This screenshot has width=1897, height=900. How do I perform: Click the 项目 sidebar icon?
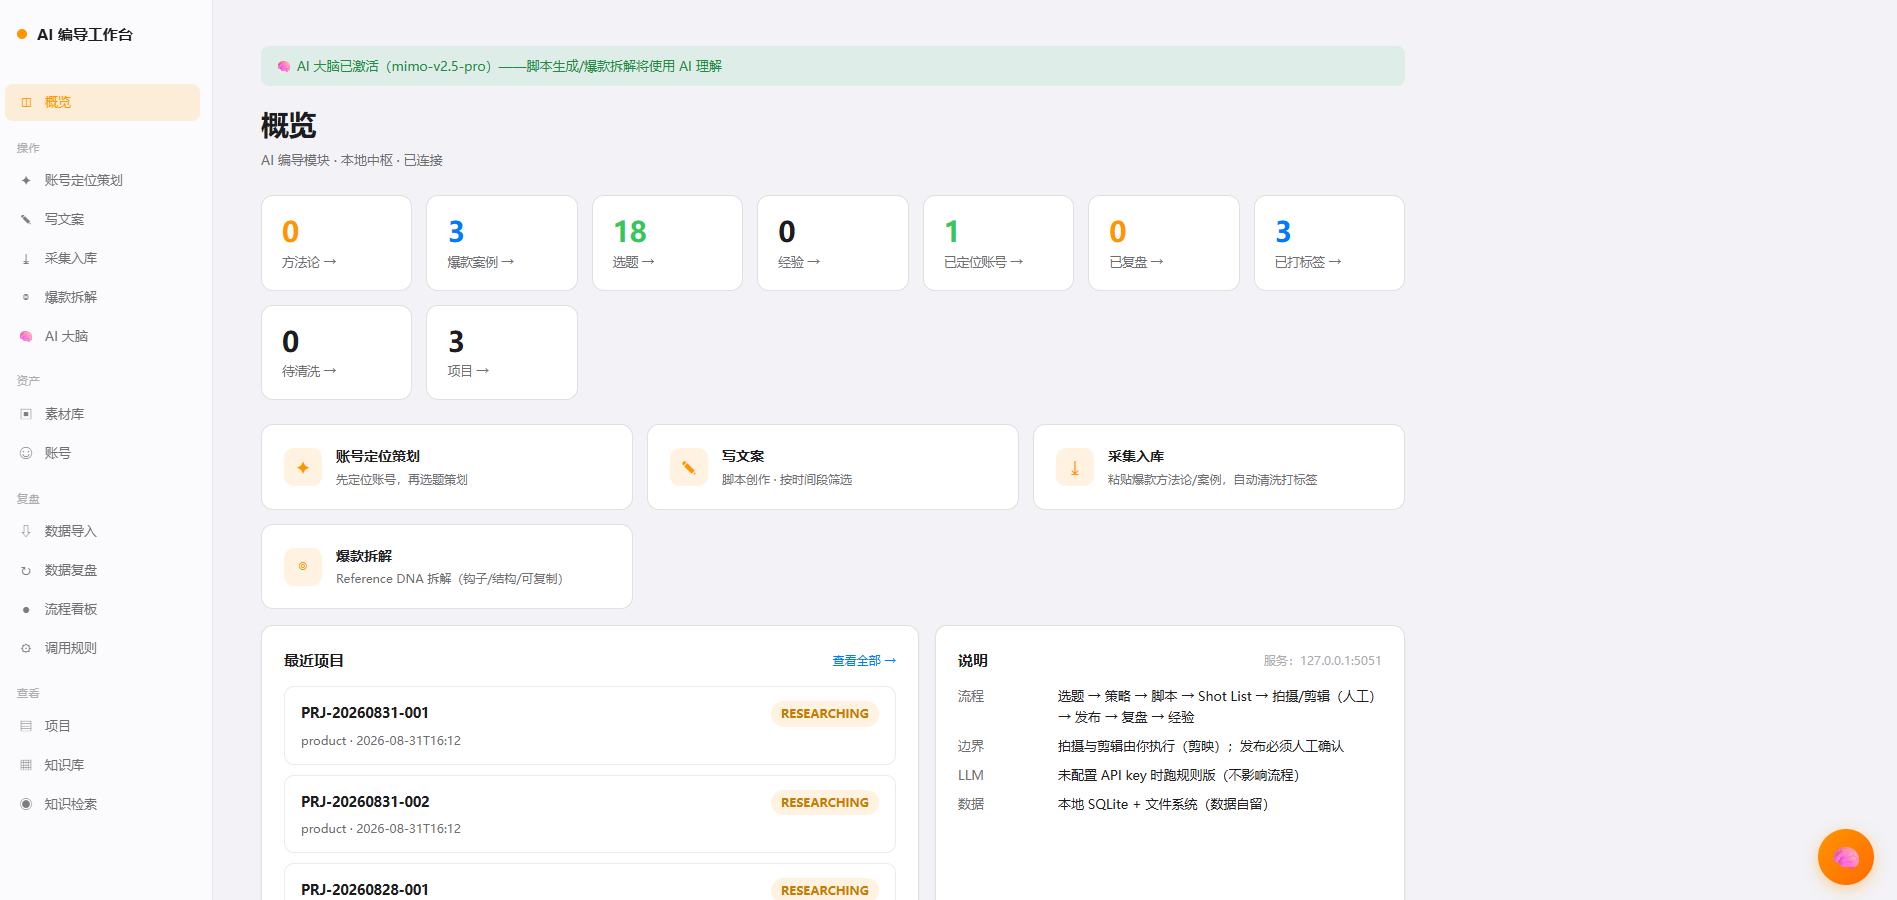pyautogui.click(x=26, y=726)
